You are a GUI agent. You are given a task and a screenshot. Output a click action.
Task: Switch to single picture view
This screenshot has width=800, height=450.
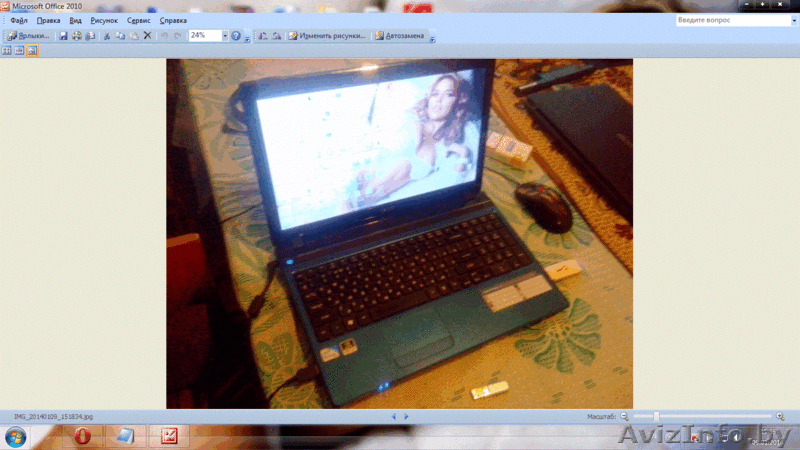(32, 51)
